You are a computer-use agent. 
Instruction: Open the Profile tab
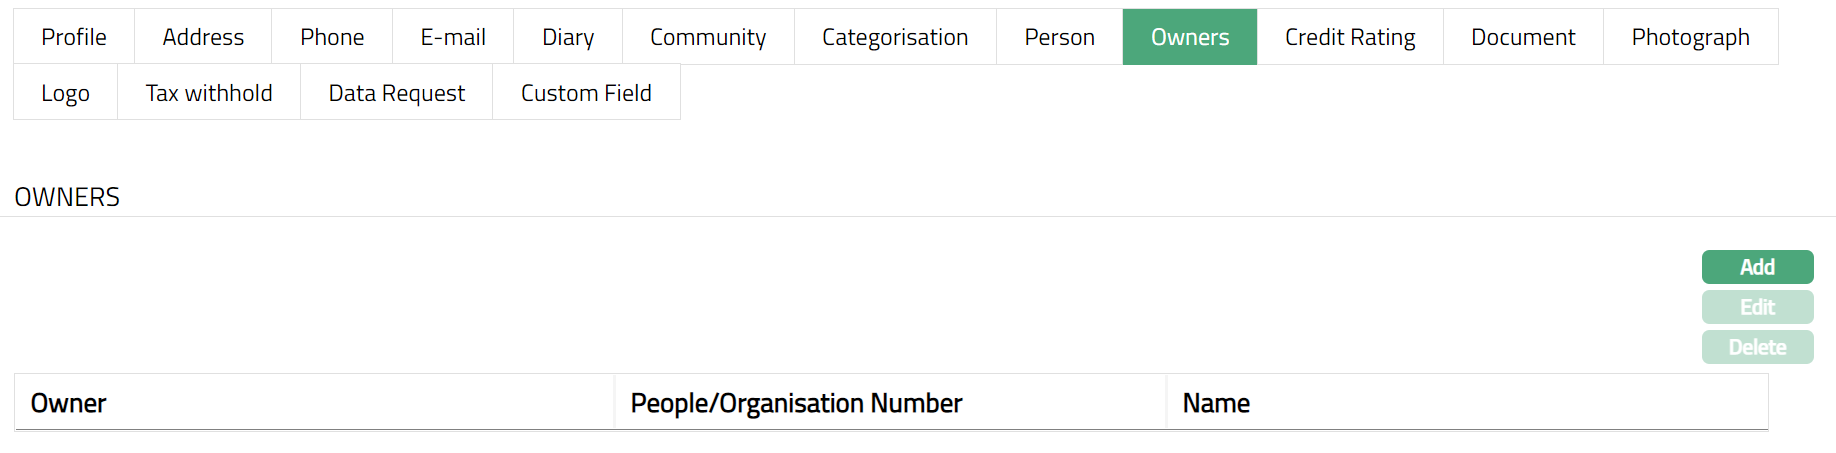pos(74,37)
